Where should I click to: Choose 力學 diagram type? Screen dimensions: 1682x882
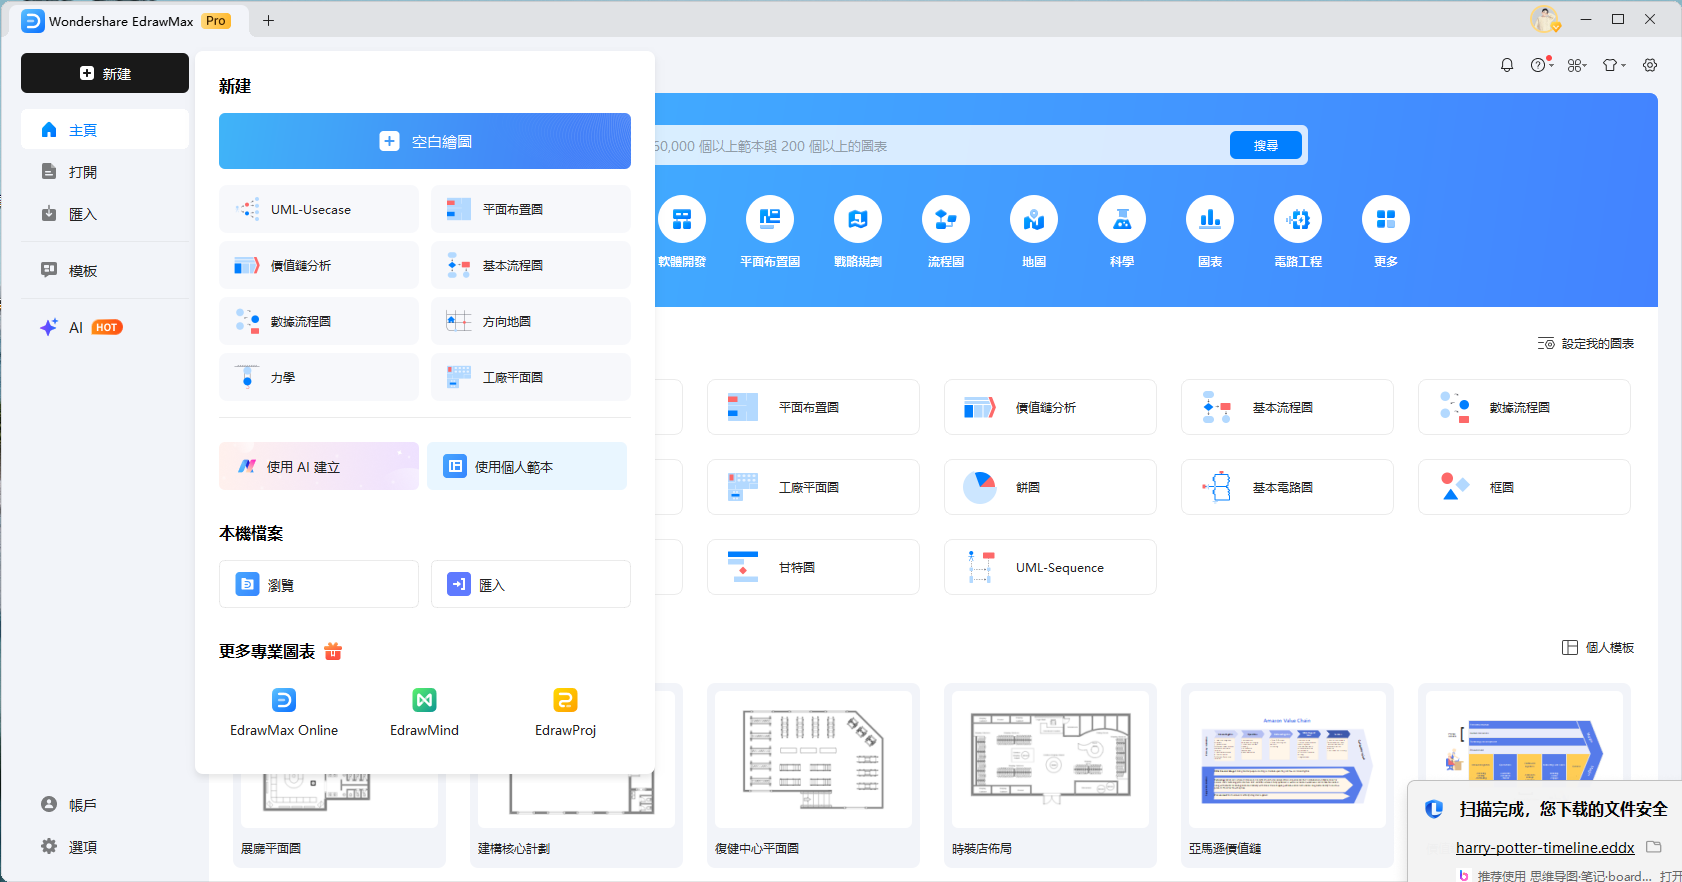pyautogui.click(x=319, y=377)
